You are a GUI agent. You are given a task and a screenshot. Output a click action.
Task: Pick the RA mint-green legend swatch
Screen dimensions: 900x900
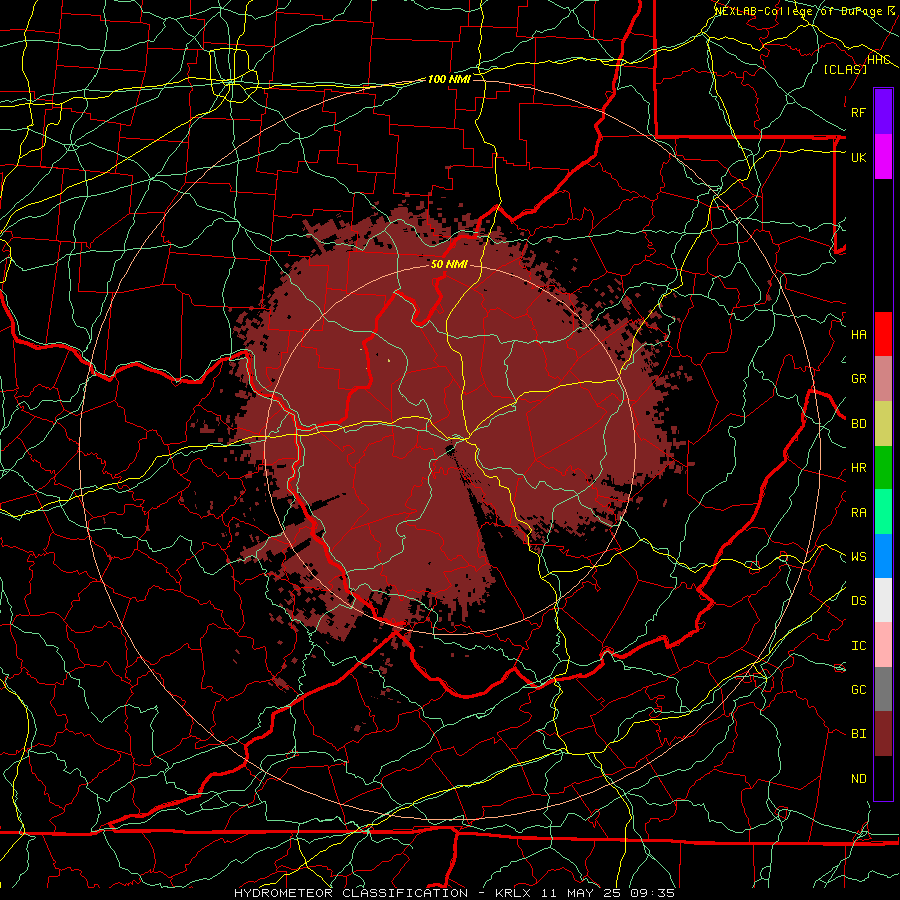883,512
